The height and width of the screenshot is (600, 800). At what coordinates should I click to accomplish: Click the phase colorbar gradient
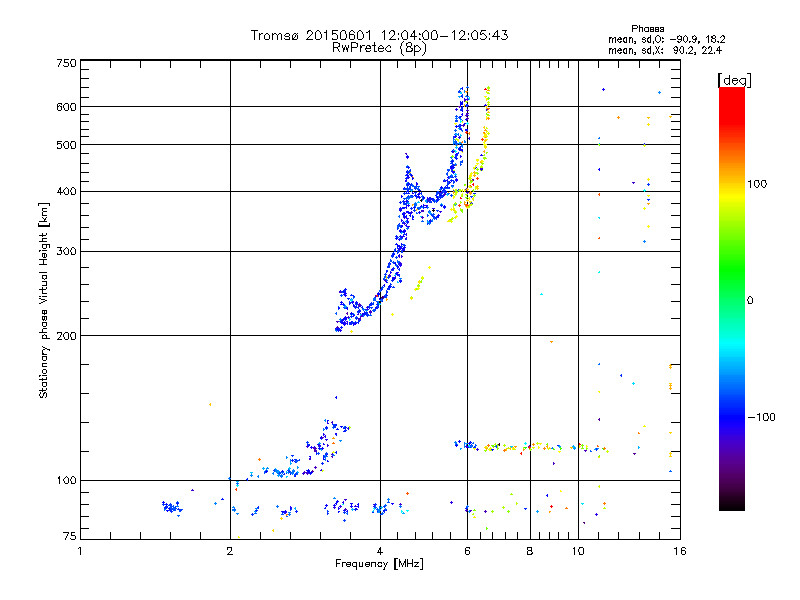732,299
